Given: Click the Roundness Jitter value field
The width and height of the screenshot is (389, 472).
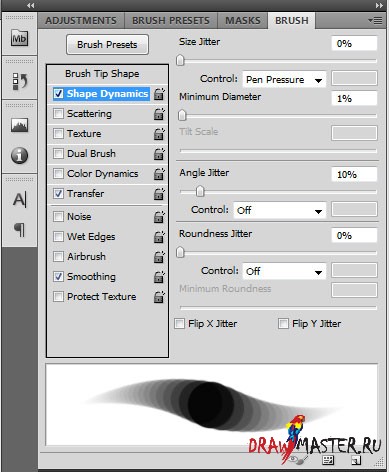Looking at the screenshot, I should (354, 235).
